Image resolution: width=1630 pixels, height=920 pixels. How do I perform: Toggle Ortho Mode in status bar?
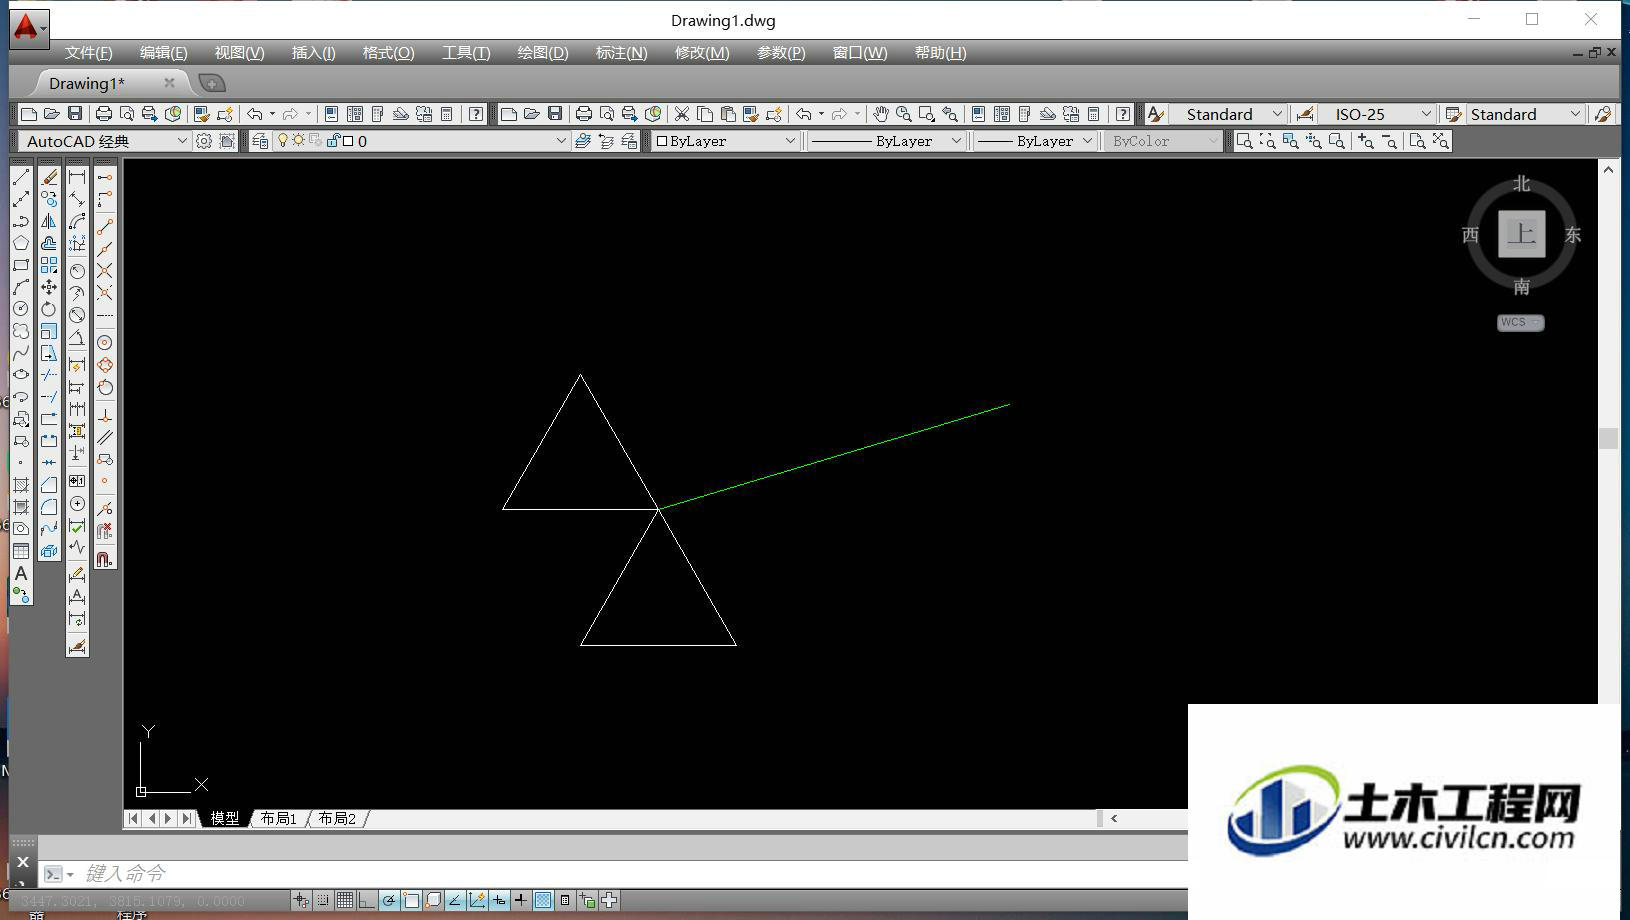[367, 901]
